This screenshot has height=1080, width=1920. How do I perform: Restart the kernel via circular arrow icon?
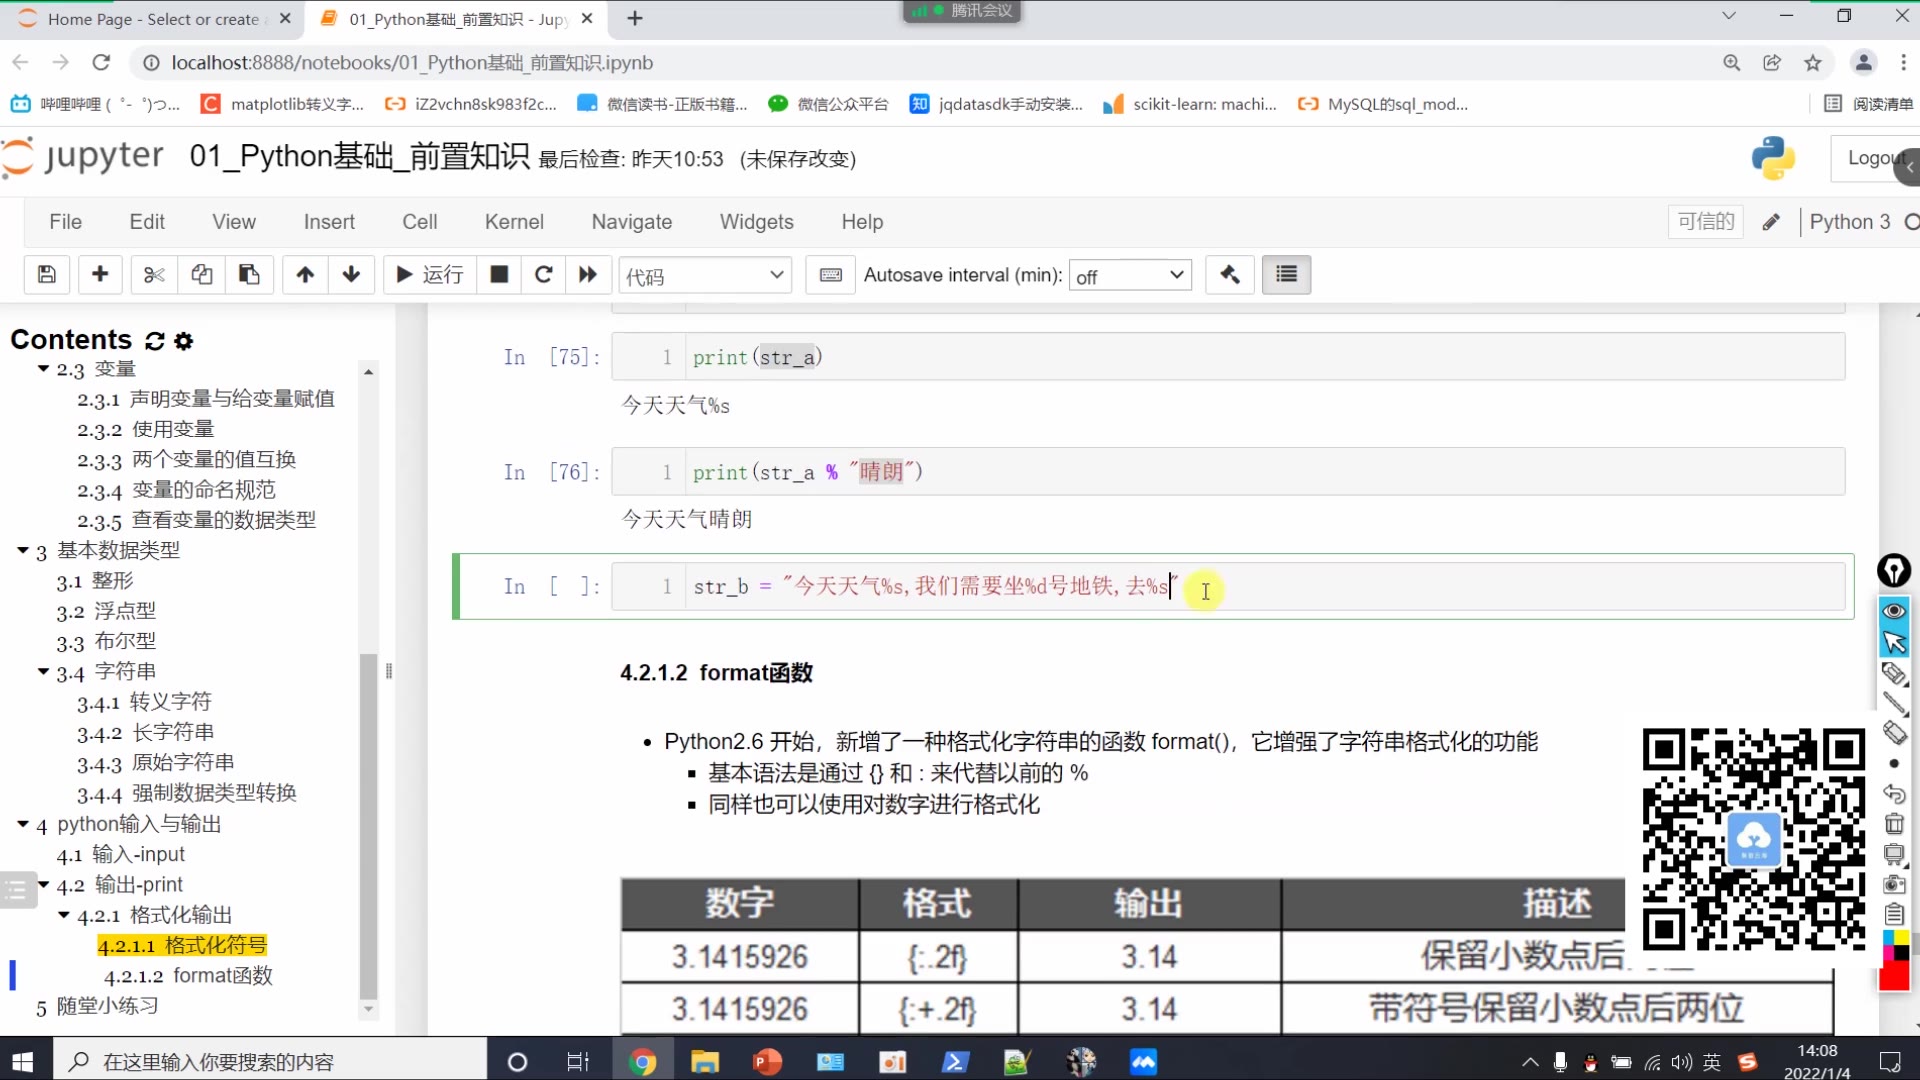[543, 274]
